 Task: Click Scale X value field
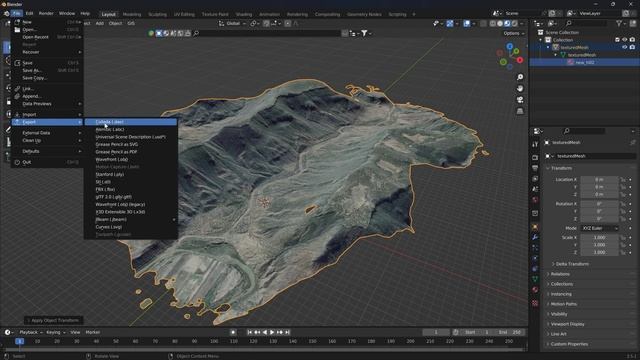599,238
